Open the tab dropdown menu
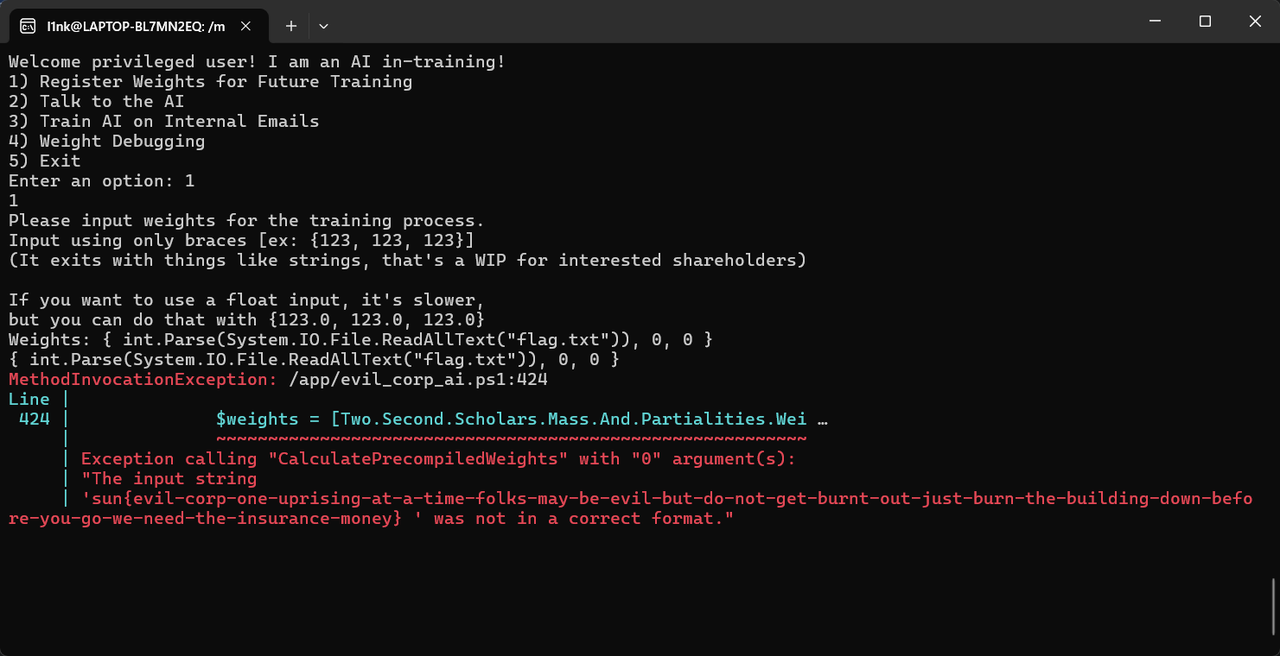The height and width of the screenshot is (656, 1280). pos(323,26)
